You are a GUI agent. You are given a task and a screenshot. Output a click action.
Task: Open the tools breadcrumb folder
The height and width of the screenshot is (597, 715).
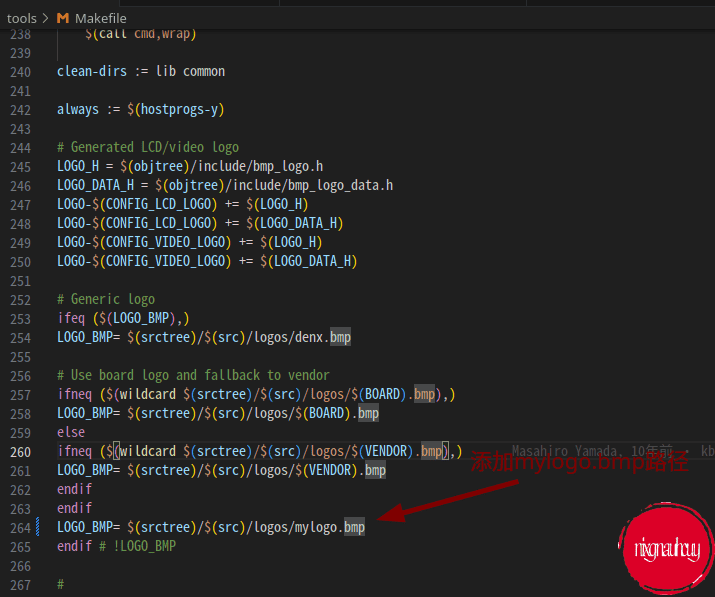pyautogui.click(x=21, y=18)
